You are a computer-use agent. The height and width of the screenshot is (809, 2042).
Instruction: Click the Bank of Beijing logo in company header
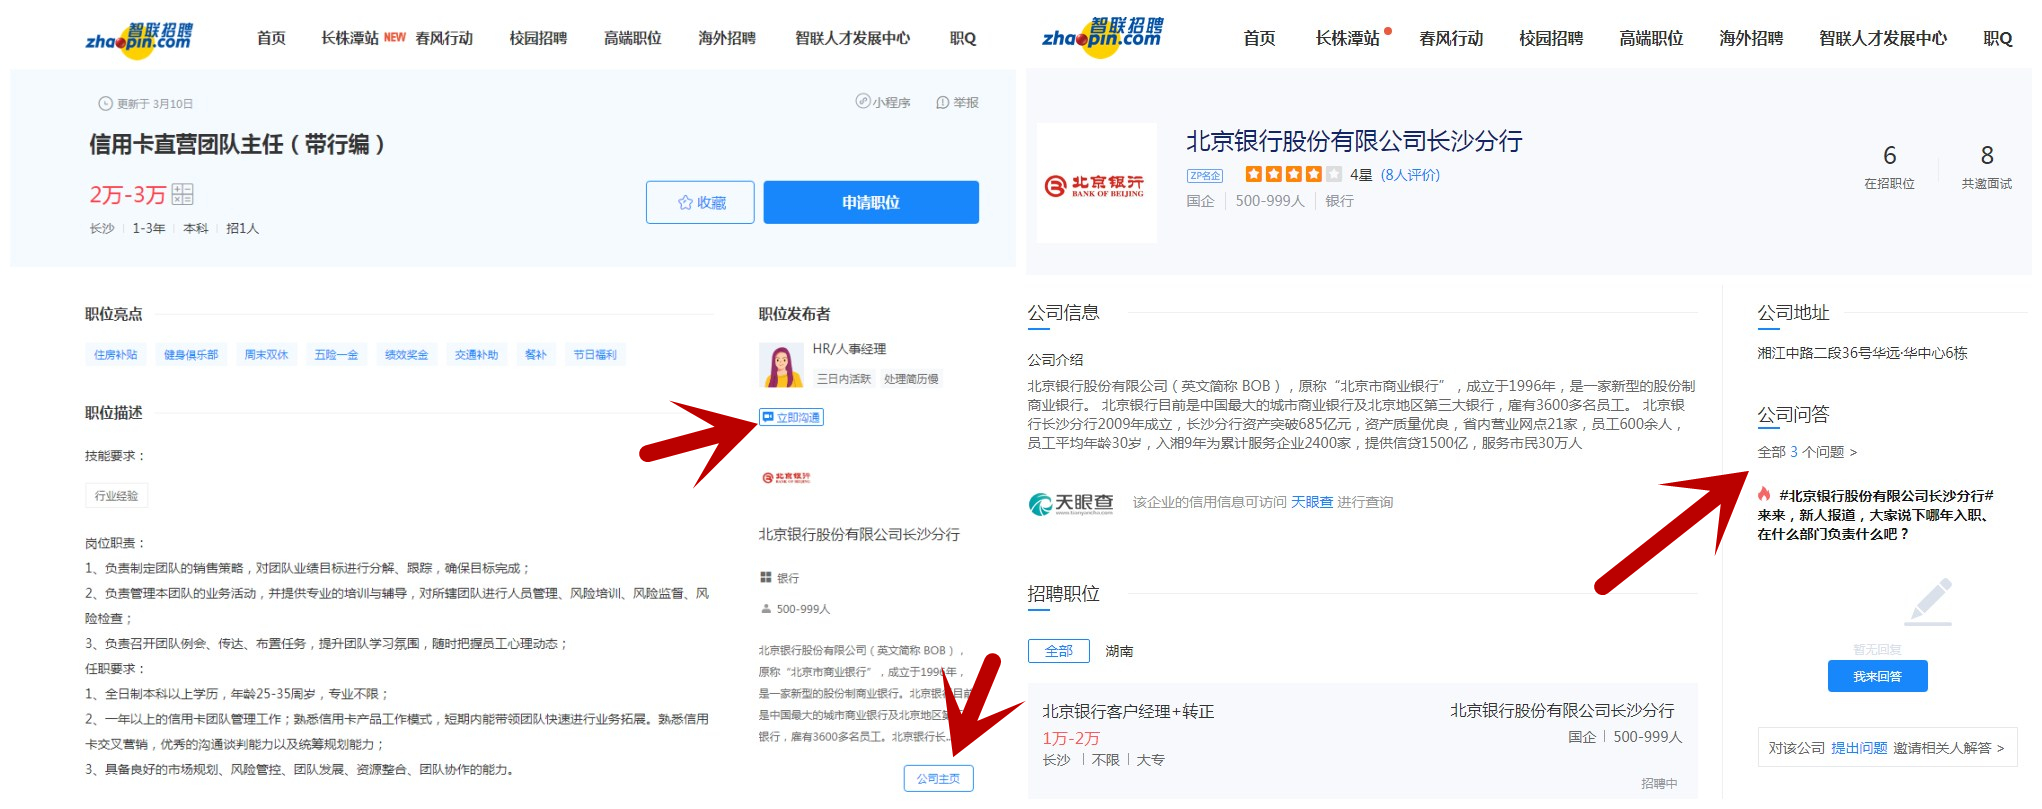1096,184
